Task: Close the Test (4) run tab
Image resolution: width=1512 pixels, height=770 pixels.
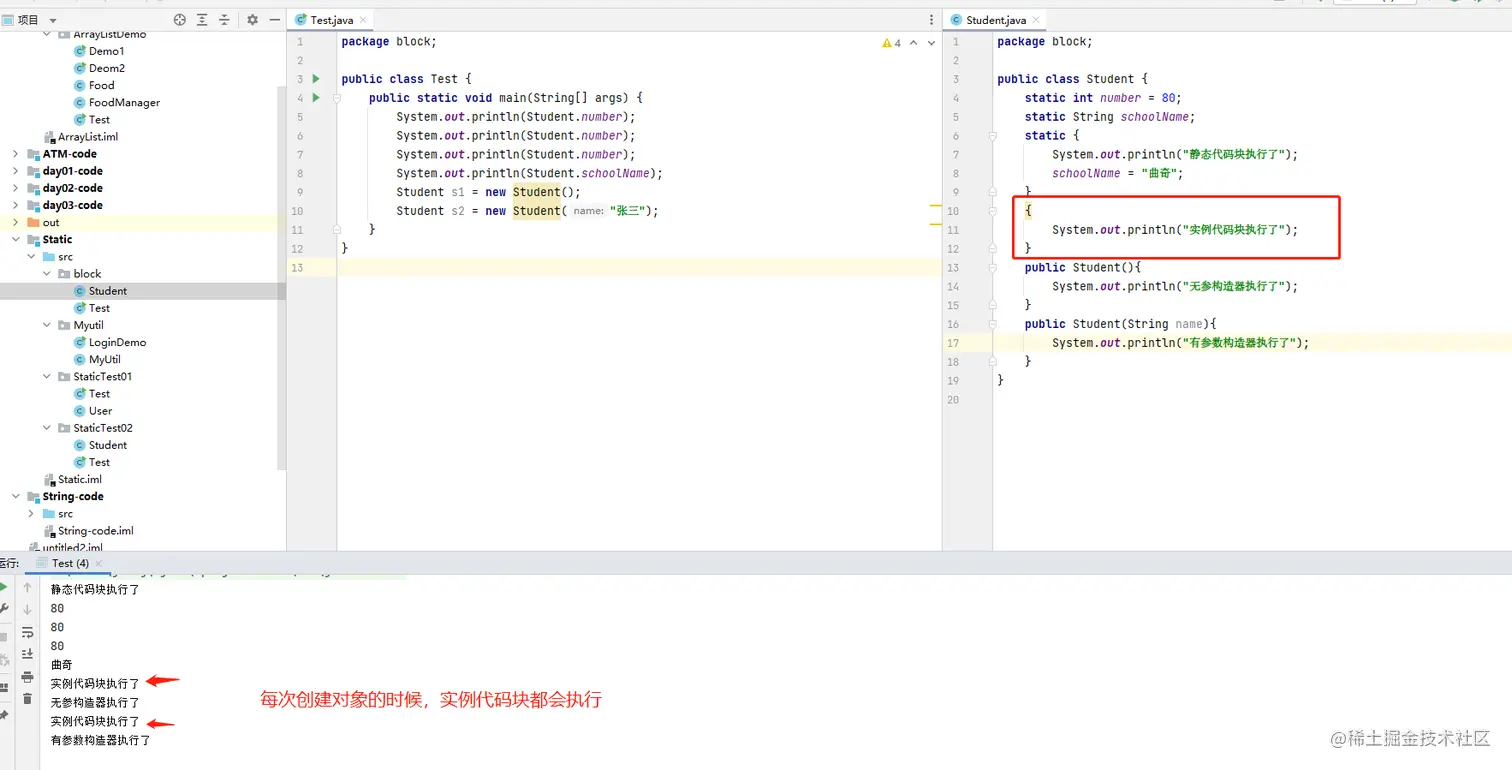Action: (99, 563)
